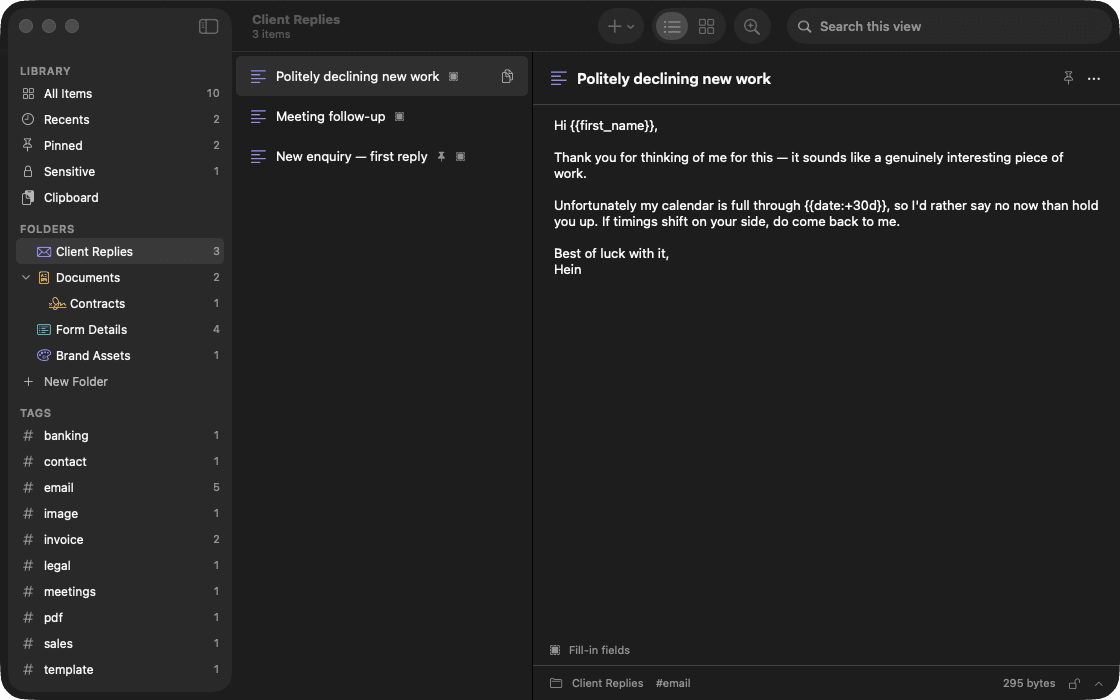Copy Politely declining new work to clipboard

pyautogui.click(x=507, y=76)
